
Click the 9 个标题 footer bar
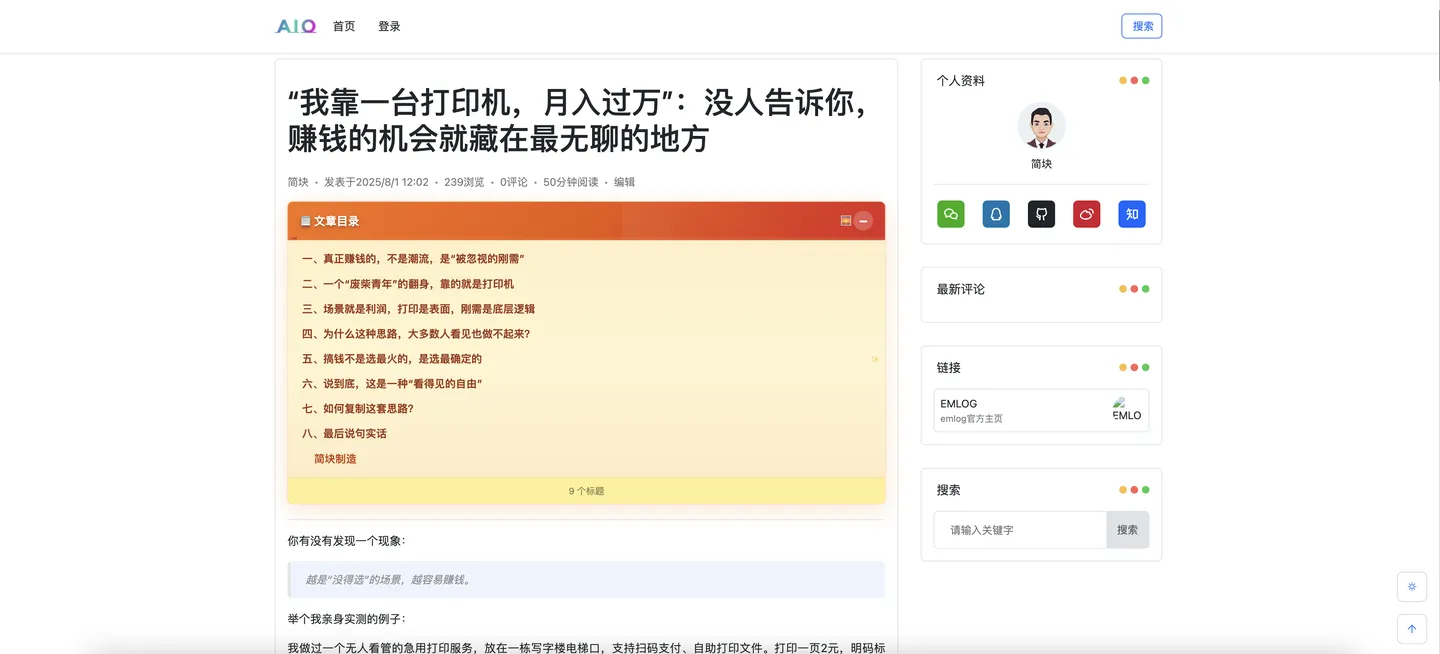586,491
